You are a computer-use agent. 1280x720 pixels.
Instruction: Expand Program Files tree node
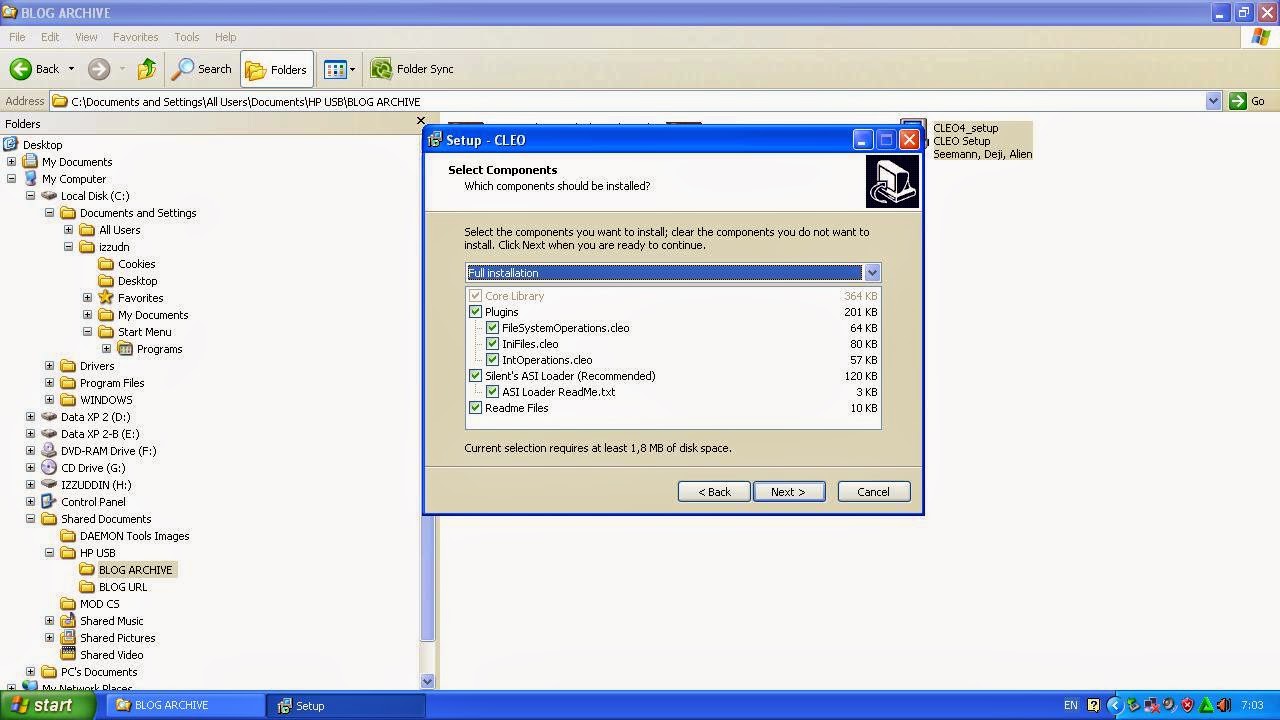49,383
